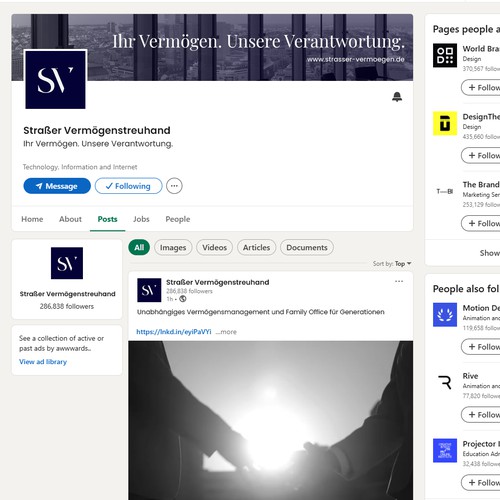
Task: Open the post's three-dot overflow menu
Action: [399, 281]
